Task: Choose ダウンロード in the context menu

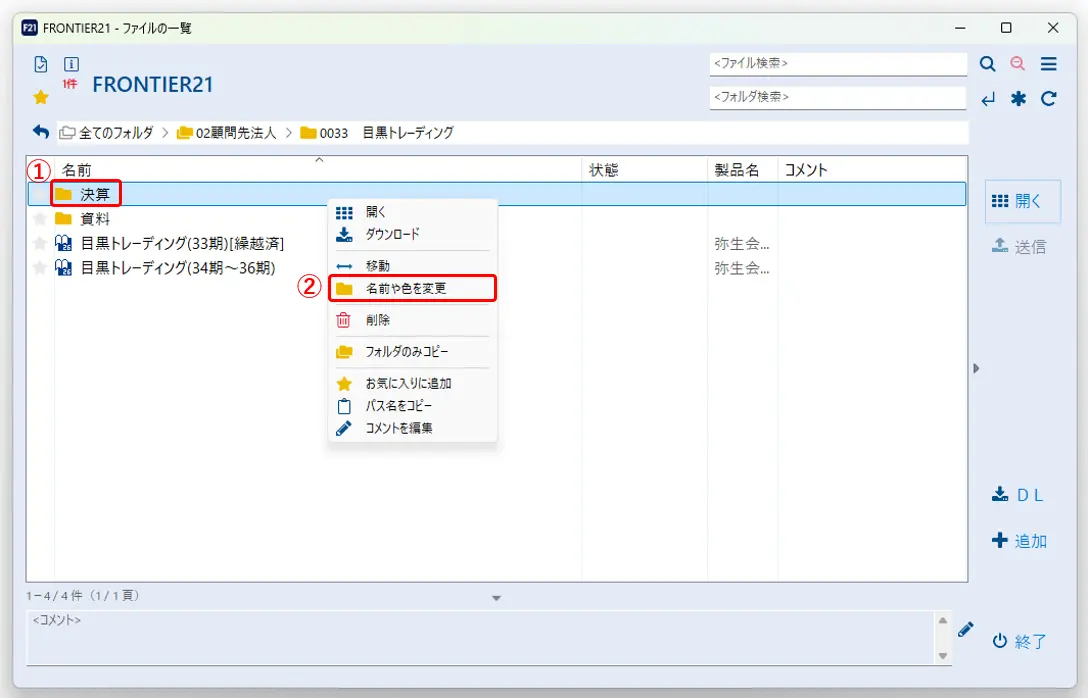Action: [x=413, y=235]
